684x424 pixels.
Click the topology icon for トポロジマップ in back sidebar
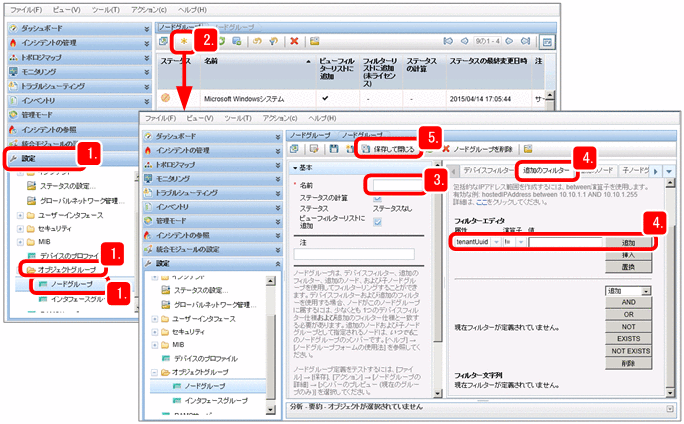[14, 57]
